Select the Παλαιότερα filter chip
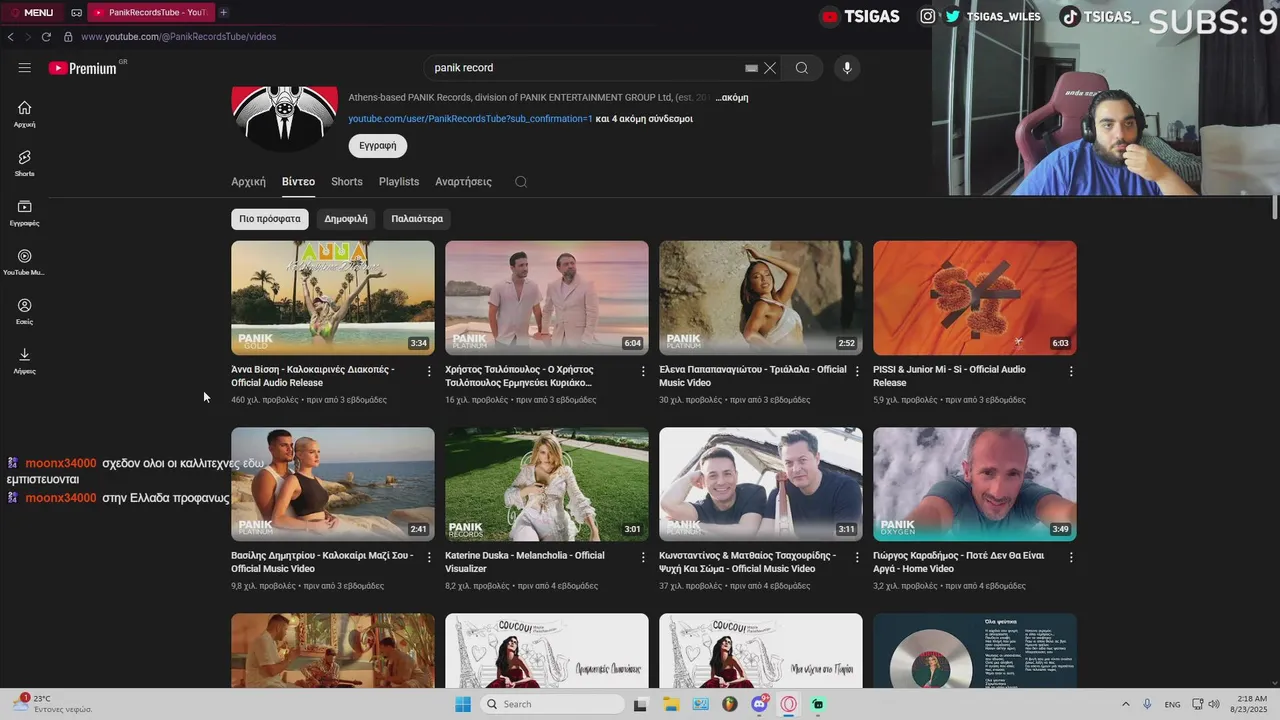Viewport: 1280px width, 720px height. click(417, 219)
